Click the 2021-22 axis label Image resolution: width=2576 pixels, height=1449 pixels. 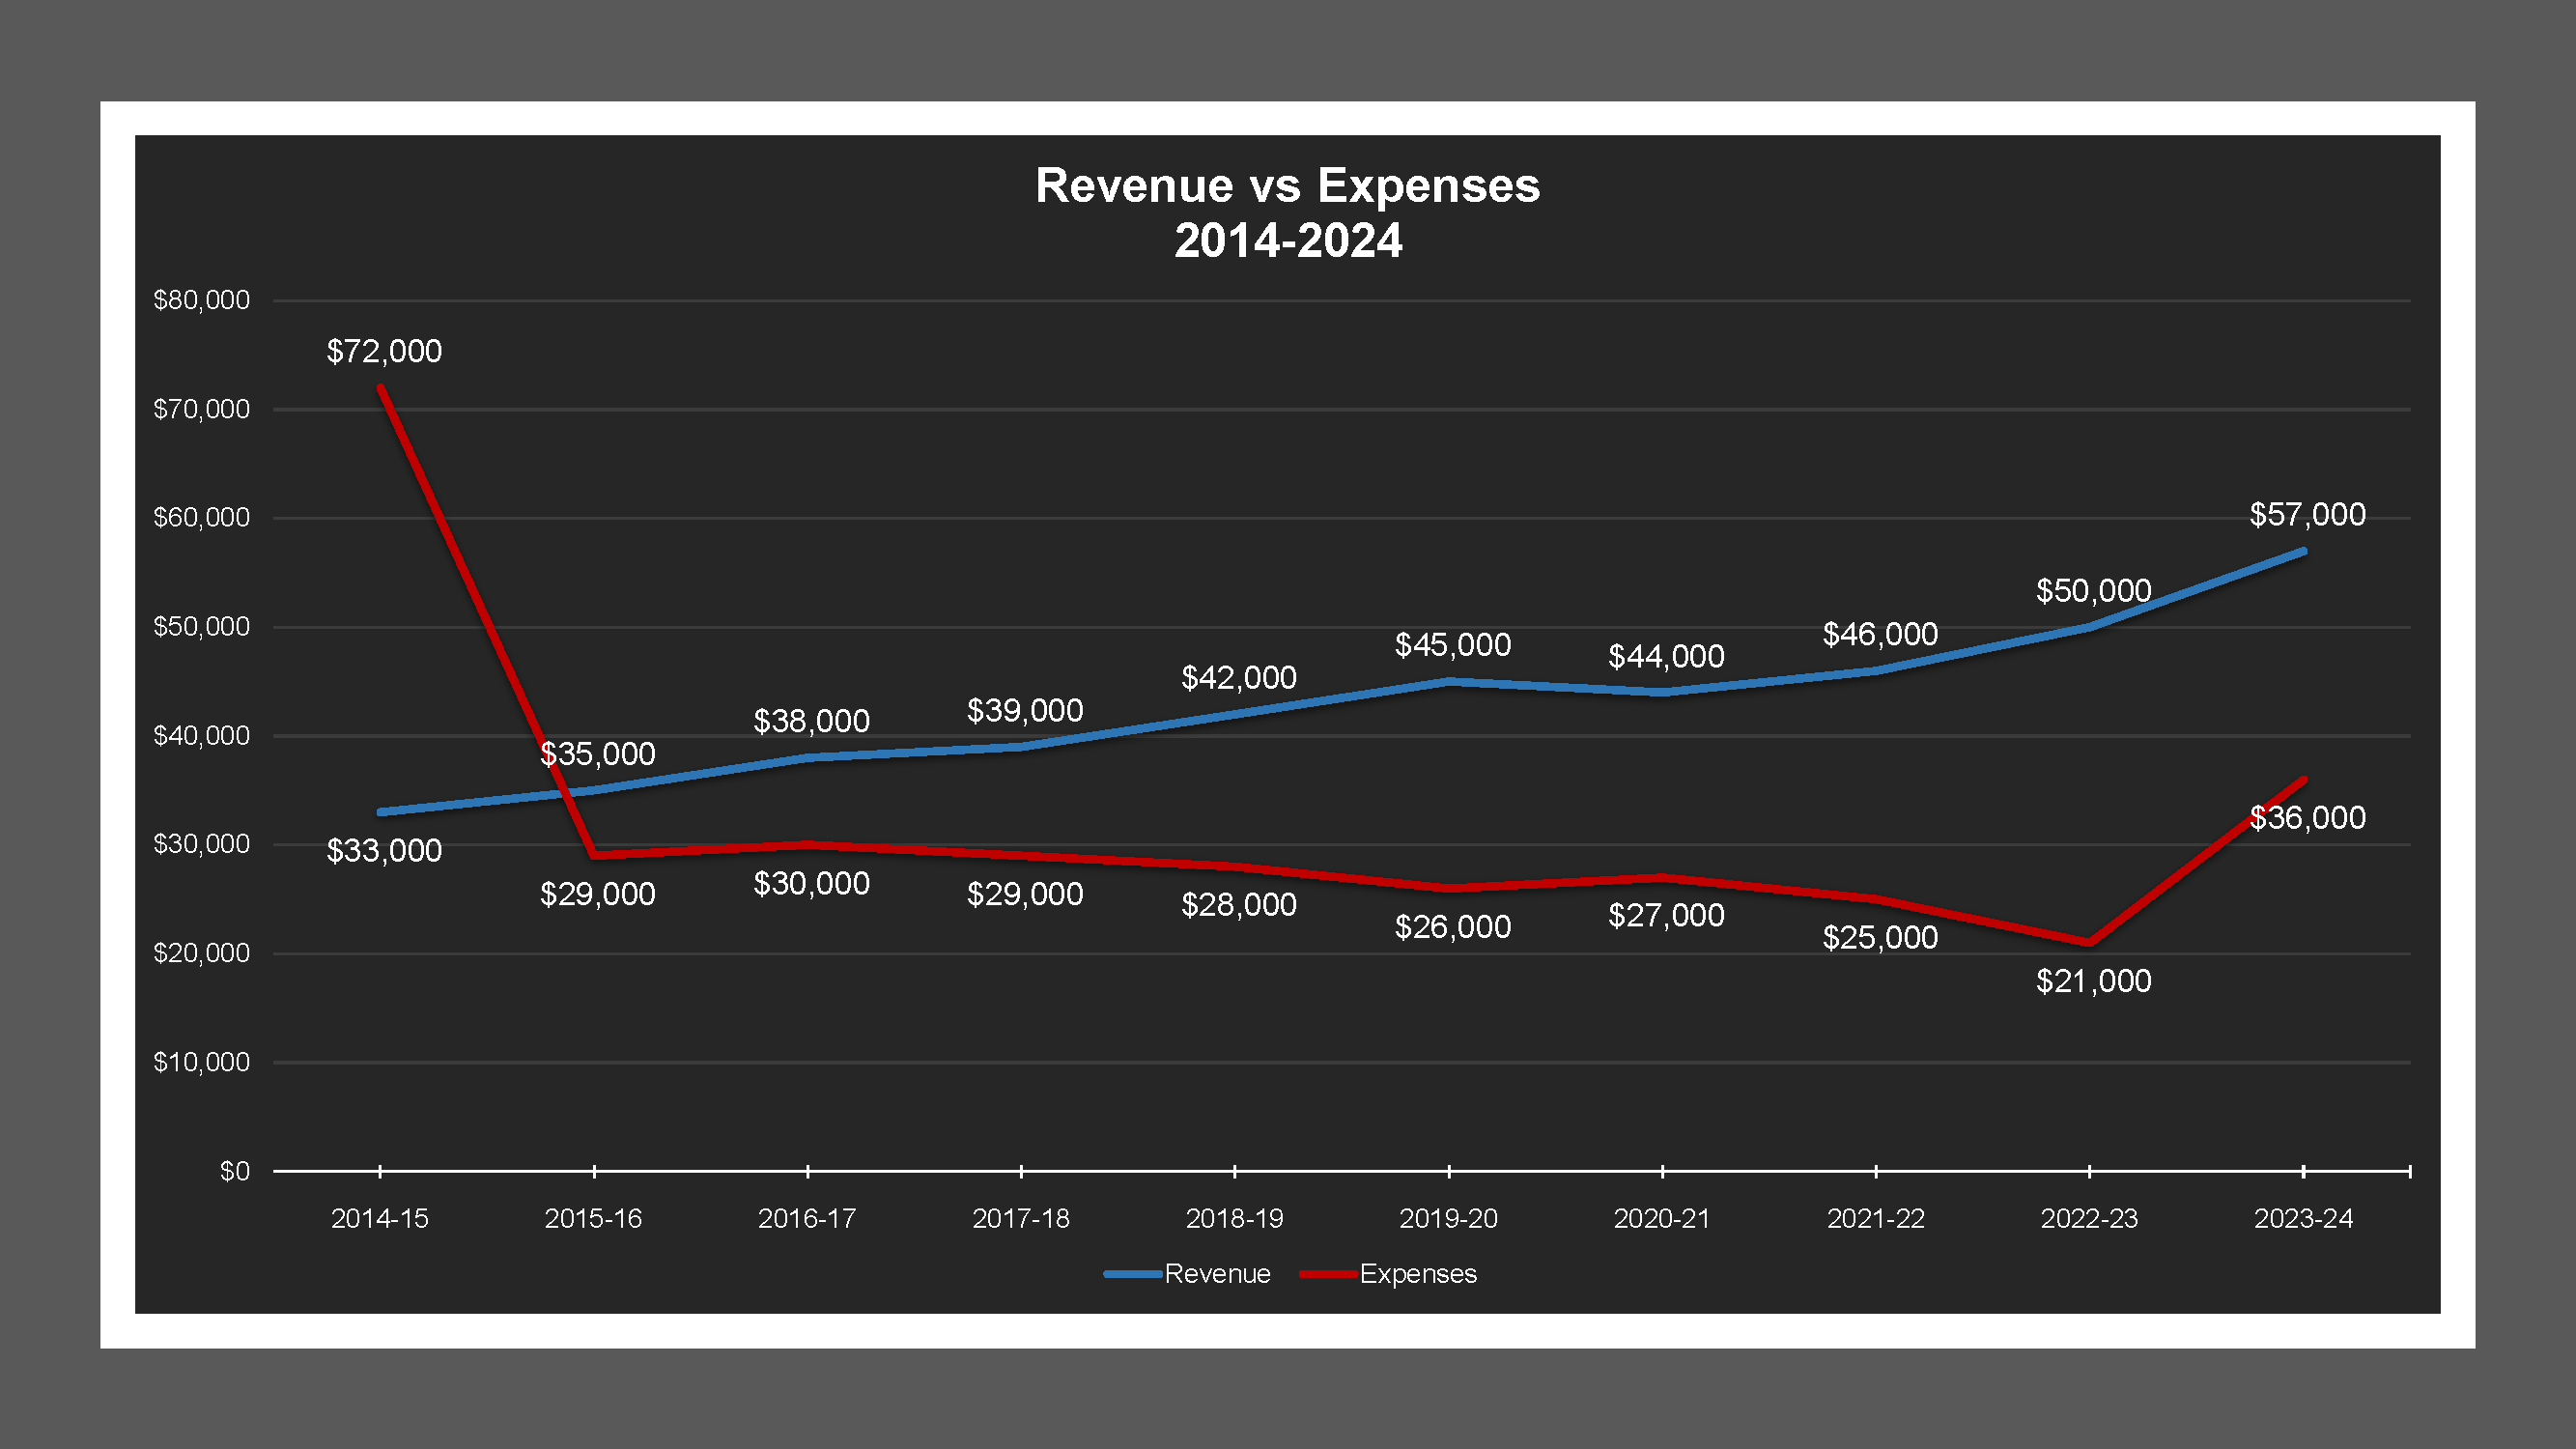pos(1876,1219)
